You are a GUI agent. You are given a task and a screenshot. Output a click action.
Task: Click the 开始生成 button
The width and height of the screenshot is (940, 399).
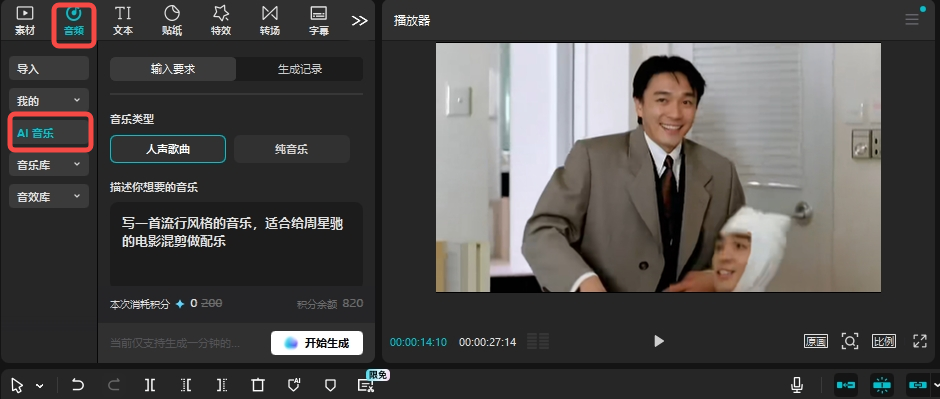coord(317,343)
